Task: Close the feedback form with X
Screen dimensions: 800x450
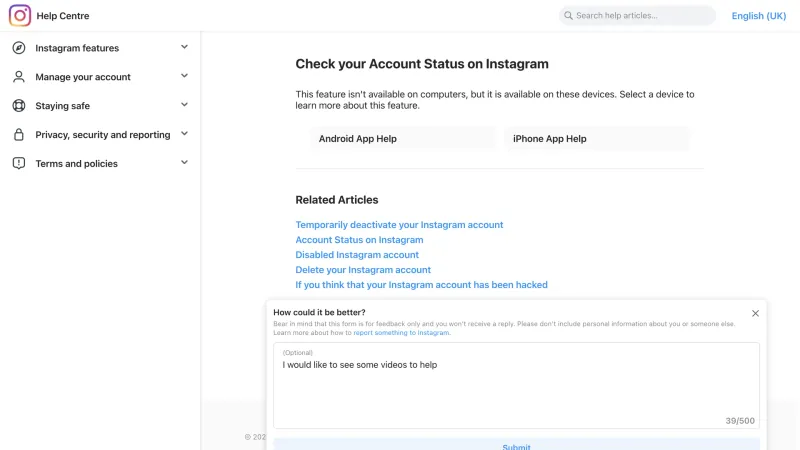Action: coord(755,313)
